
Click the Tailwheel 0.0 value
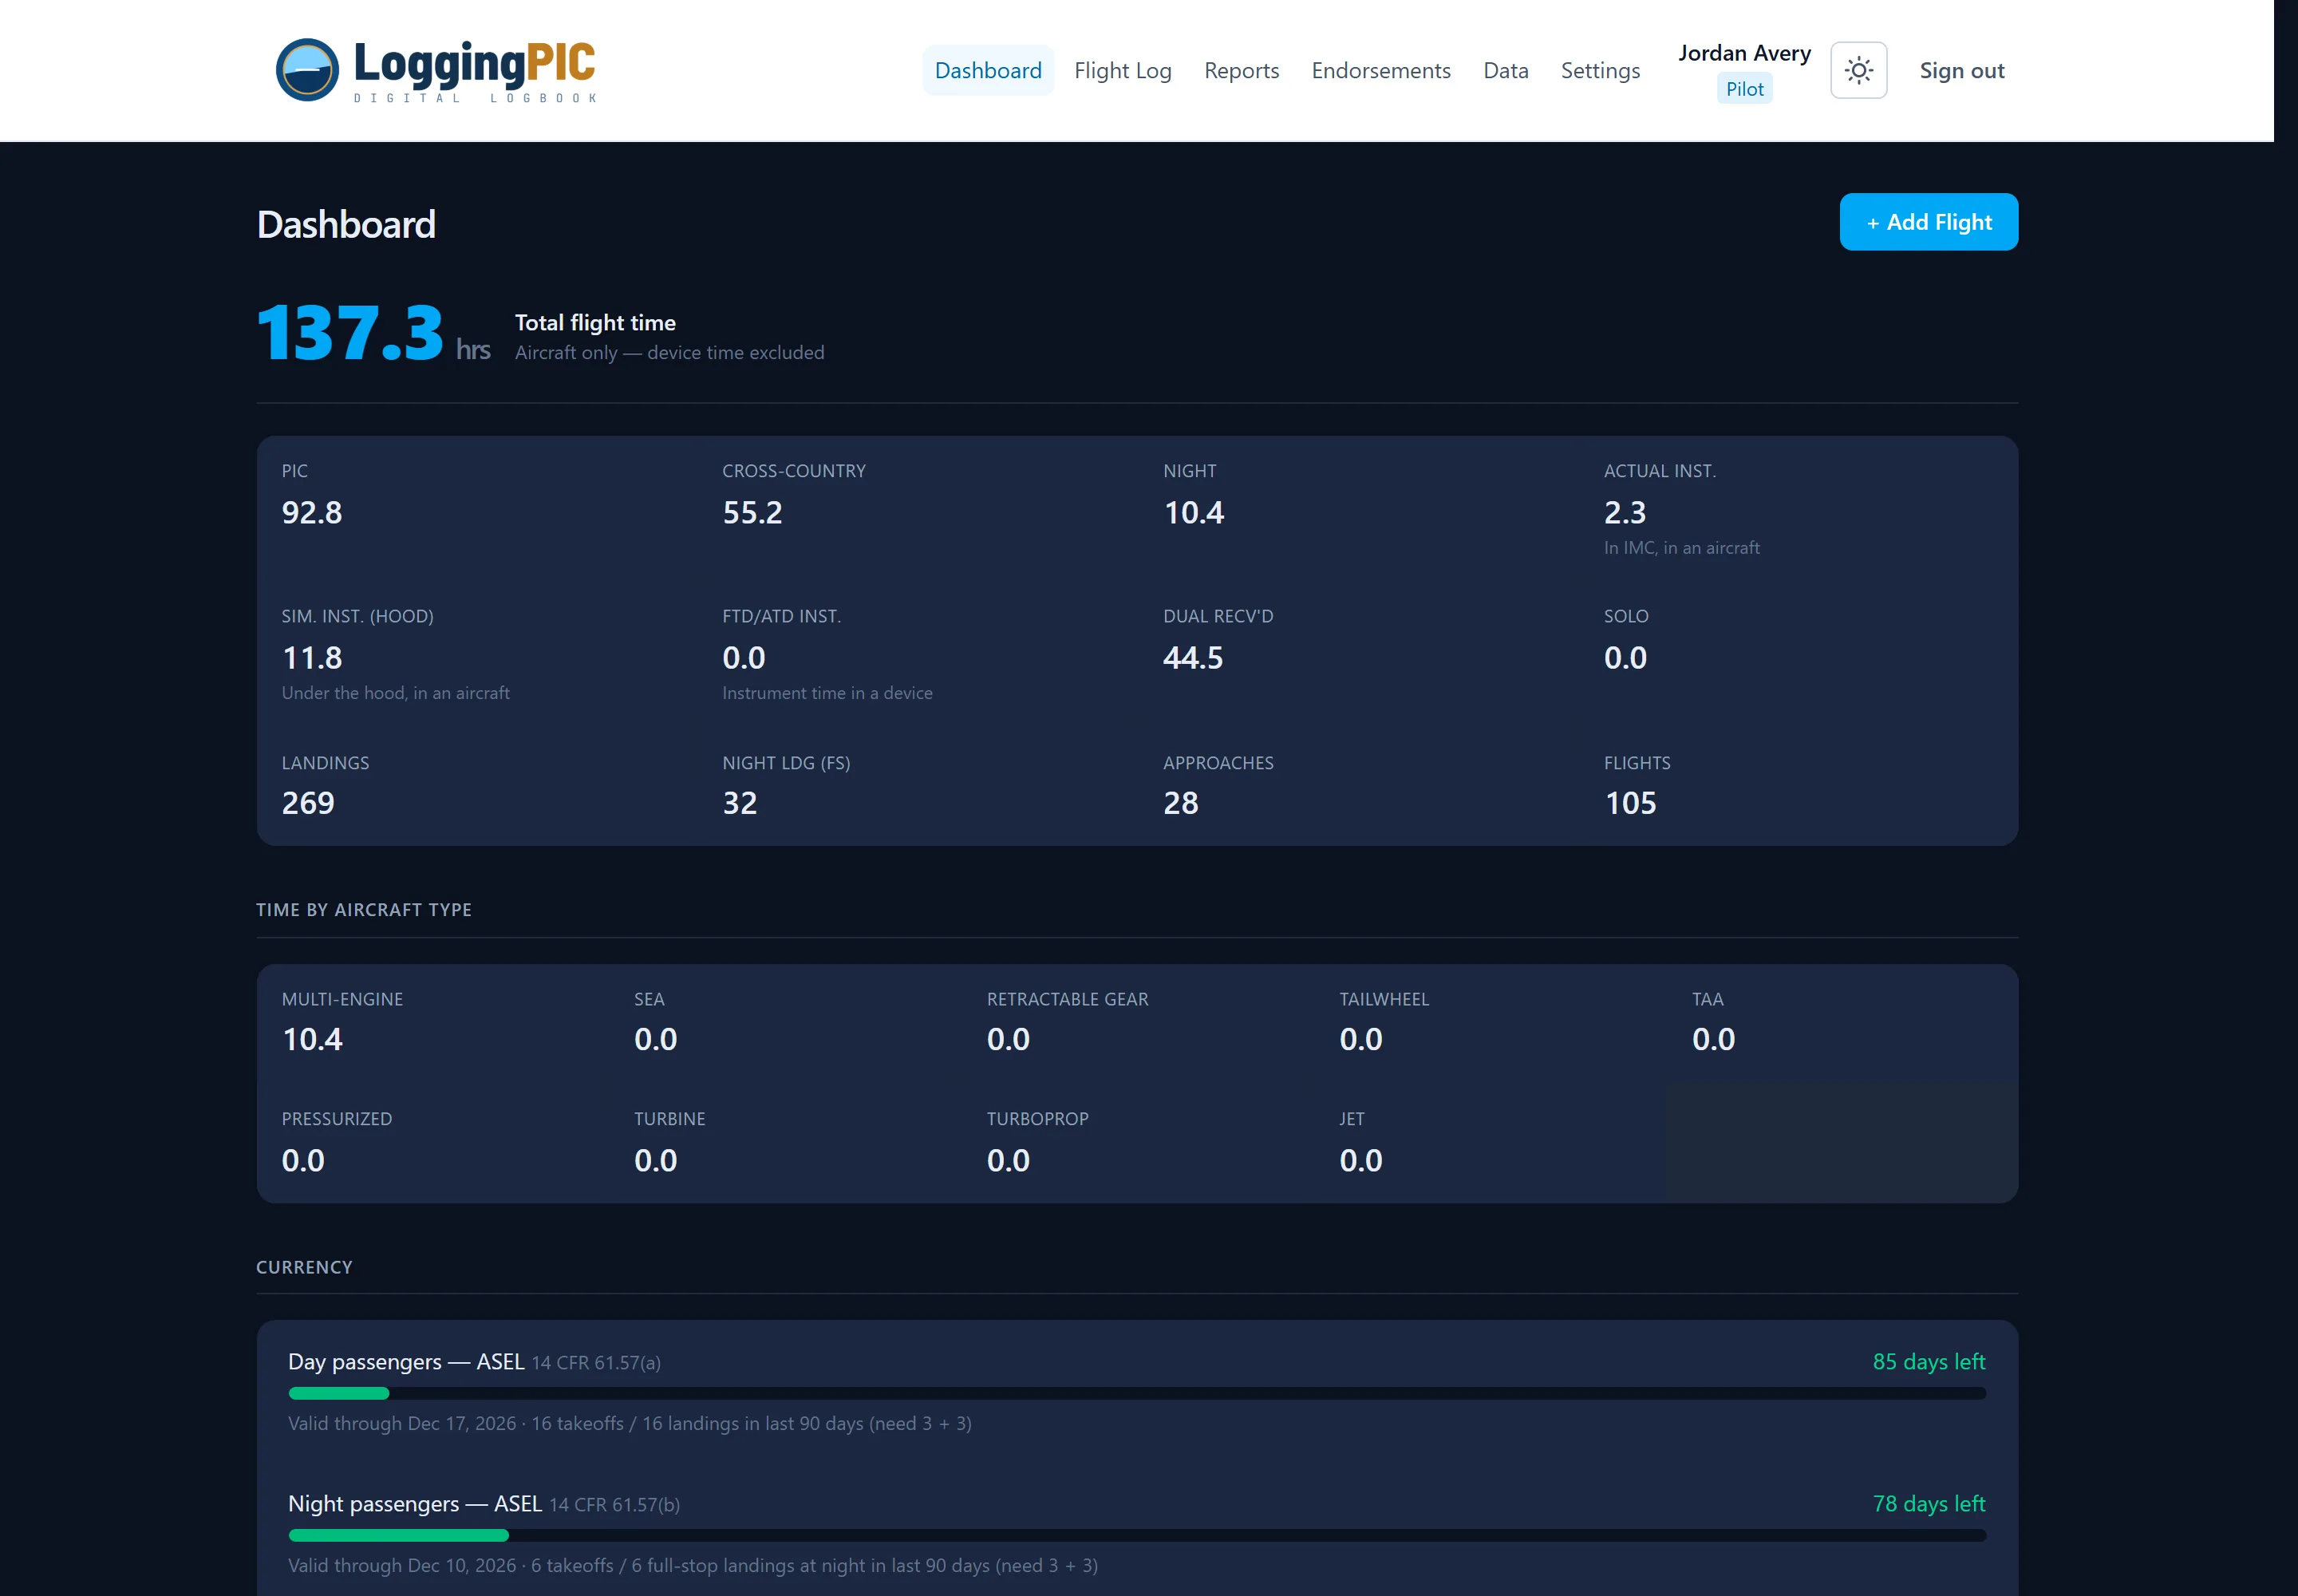[1360, 1040]
